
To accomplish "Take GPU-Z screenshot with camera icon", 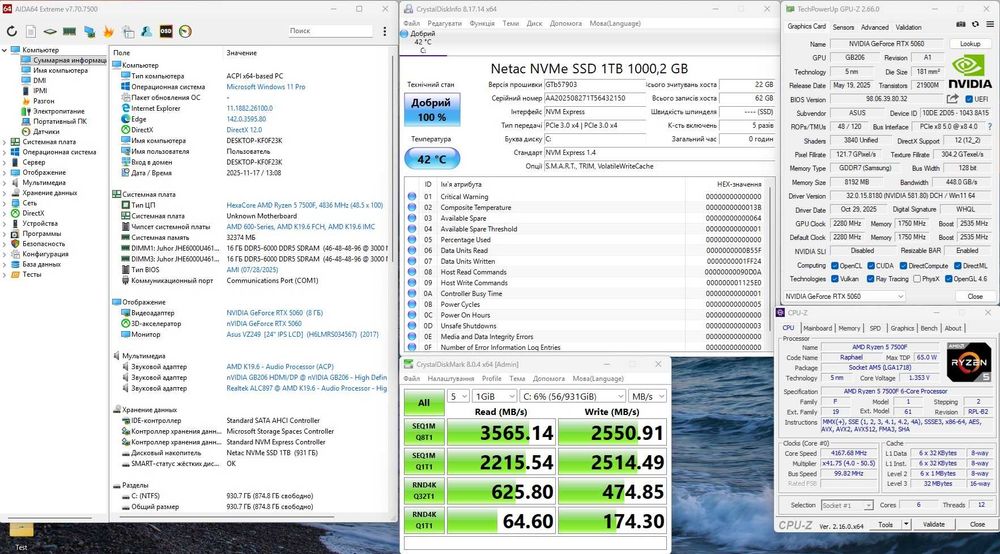I will 960,24.
